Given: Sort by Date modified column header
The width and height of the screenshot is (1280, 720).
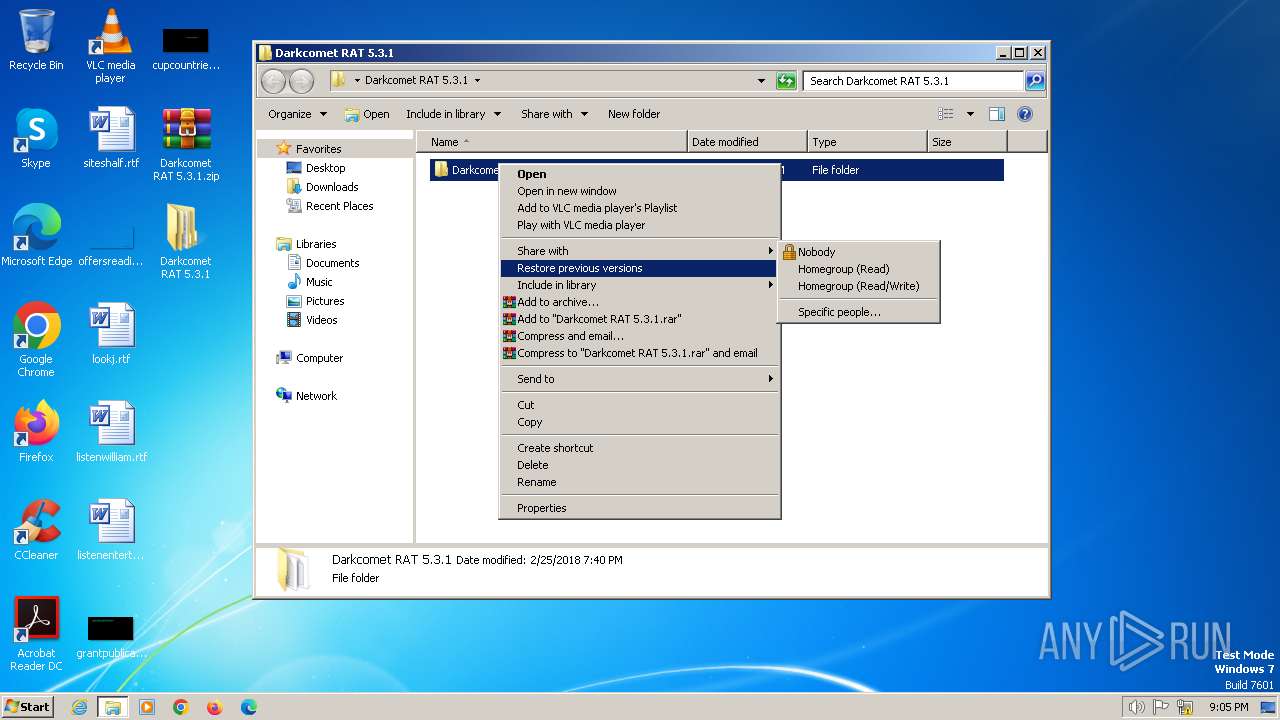Looking at the screenshot, I should click(747, 142).
